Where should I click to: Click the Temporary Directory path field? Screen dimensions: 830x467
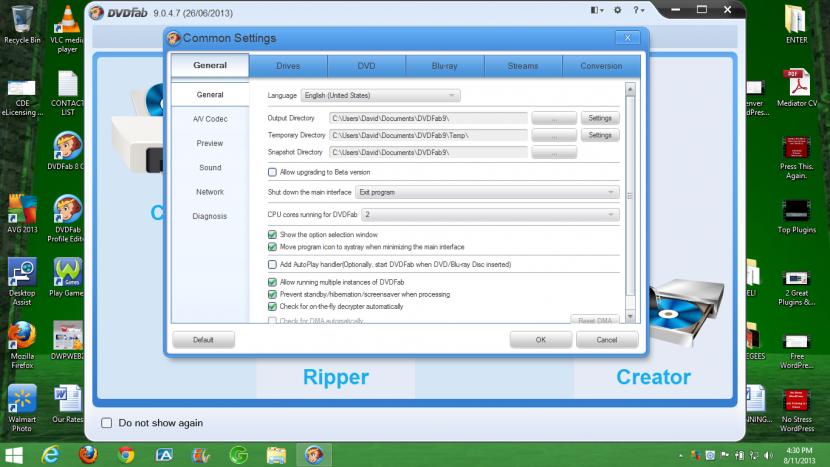428,136
